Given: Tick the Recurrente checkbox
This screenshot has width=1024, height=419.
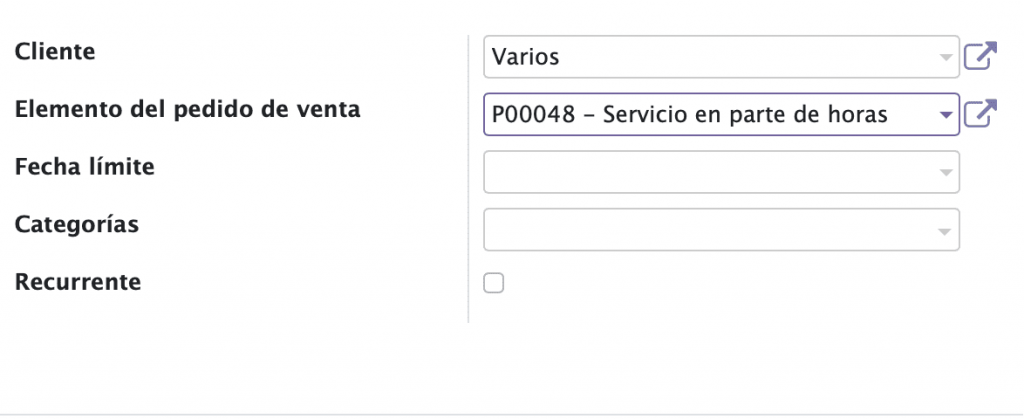Looking at the screenshot, I should click(494, 283).
